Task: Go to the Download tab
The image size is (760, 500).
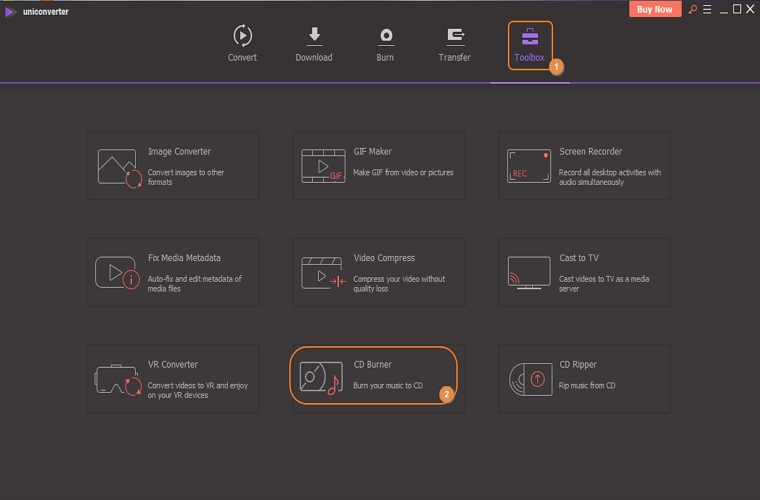Action: click(x=314, y=44)
